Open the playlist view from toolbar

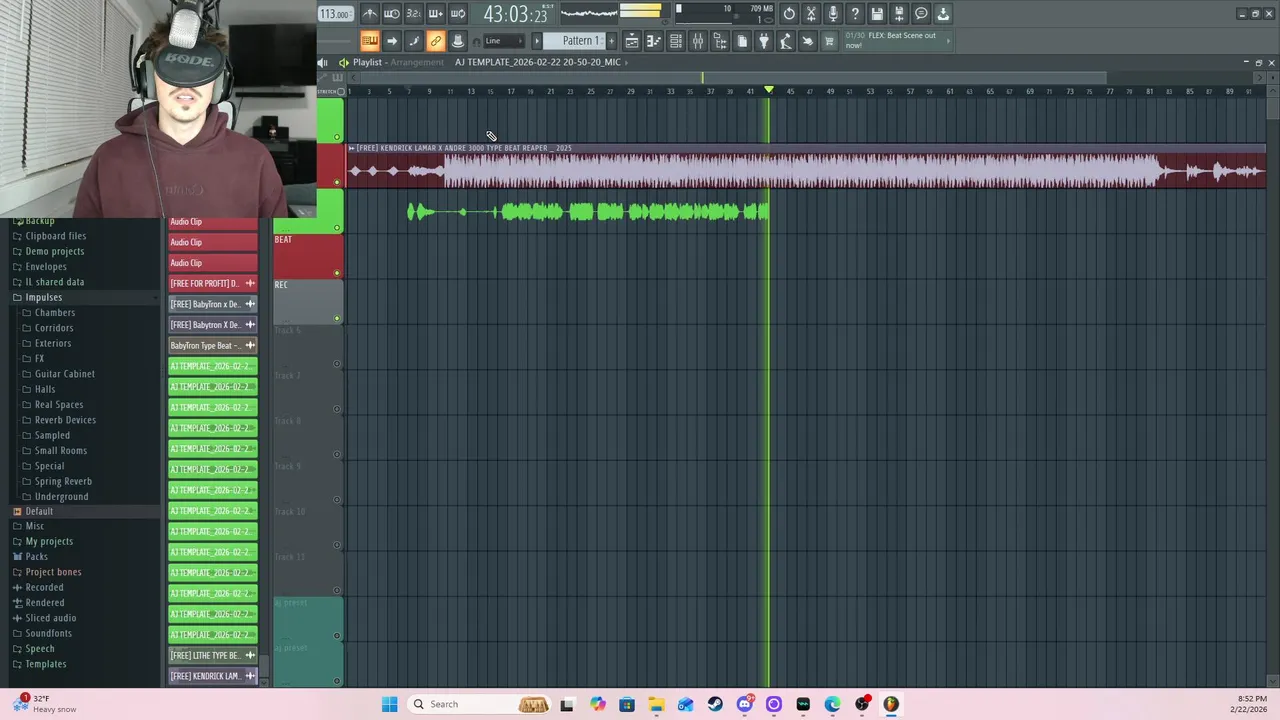coord(632,41)
